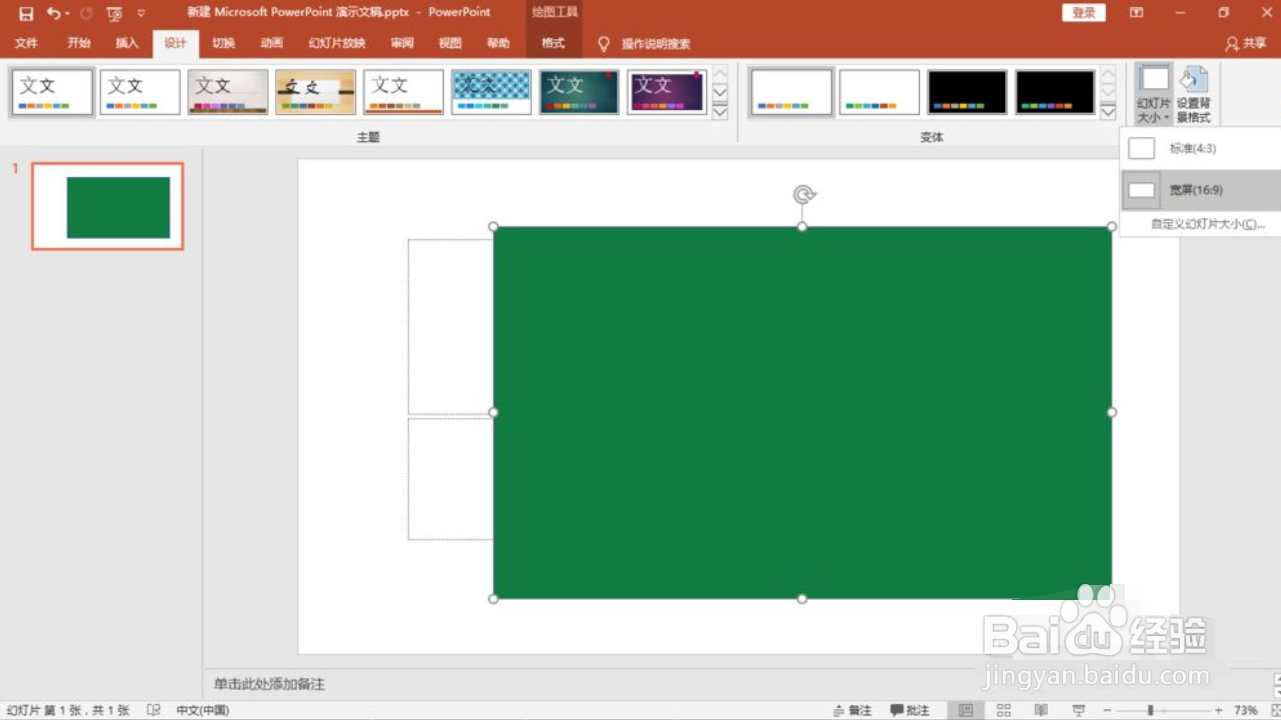Viewport: 1281px width, 720px height.
Task: Click the Undo arrow icon
Action: [53, 13]
